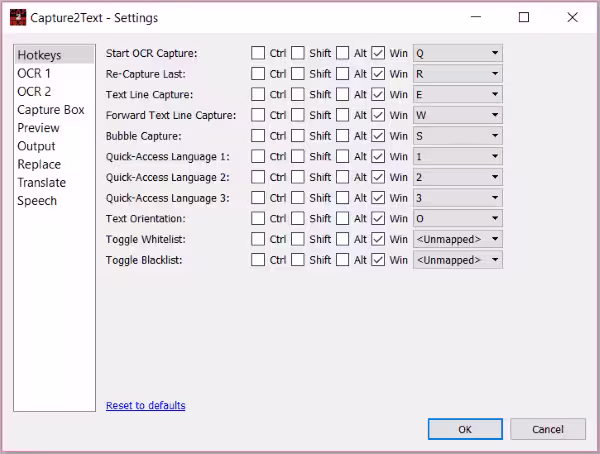Enable Ctrl for Toggle Whitelist
The width and height of the screenshot is (600, 454).
click(258, 239)
